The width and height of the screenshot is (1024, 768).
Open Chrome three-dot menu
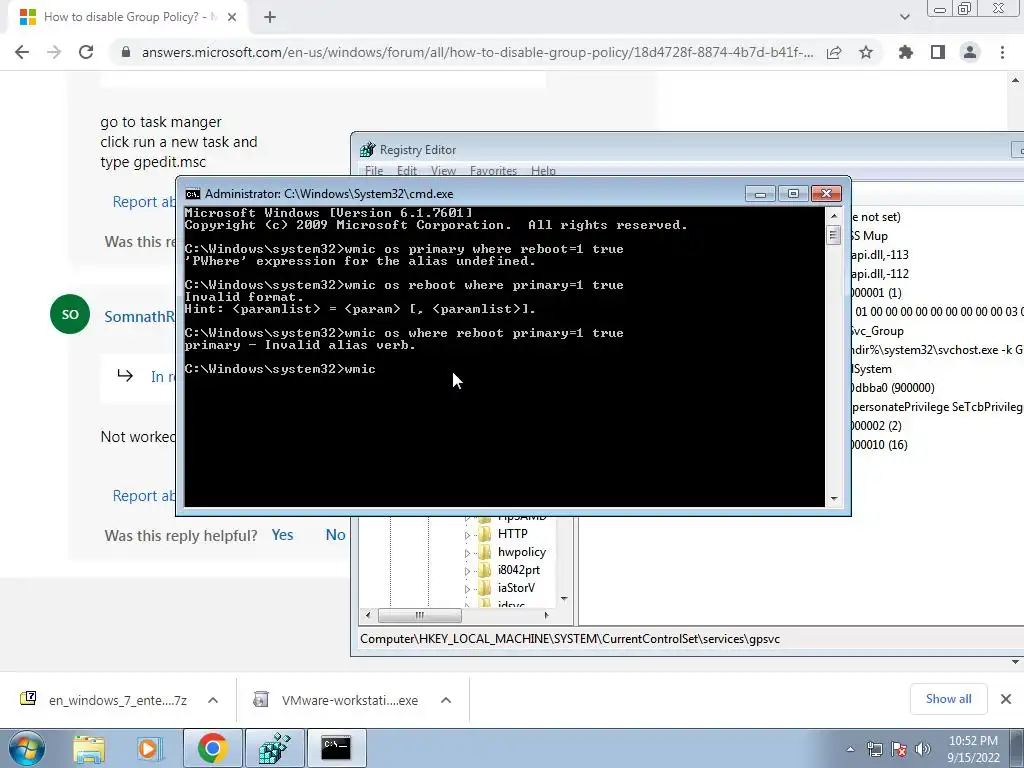coord(1002,52)
